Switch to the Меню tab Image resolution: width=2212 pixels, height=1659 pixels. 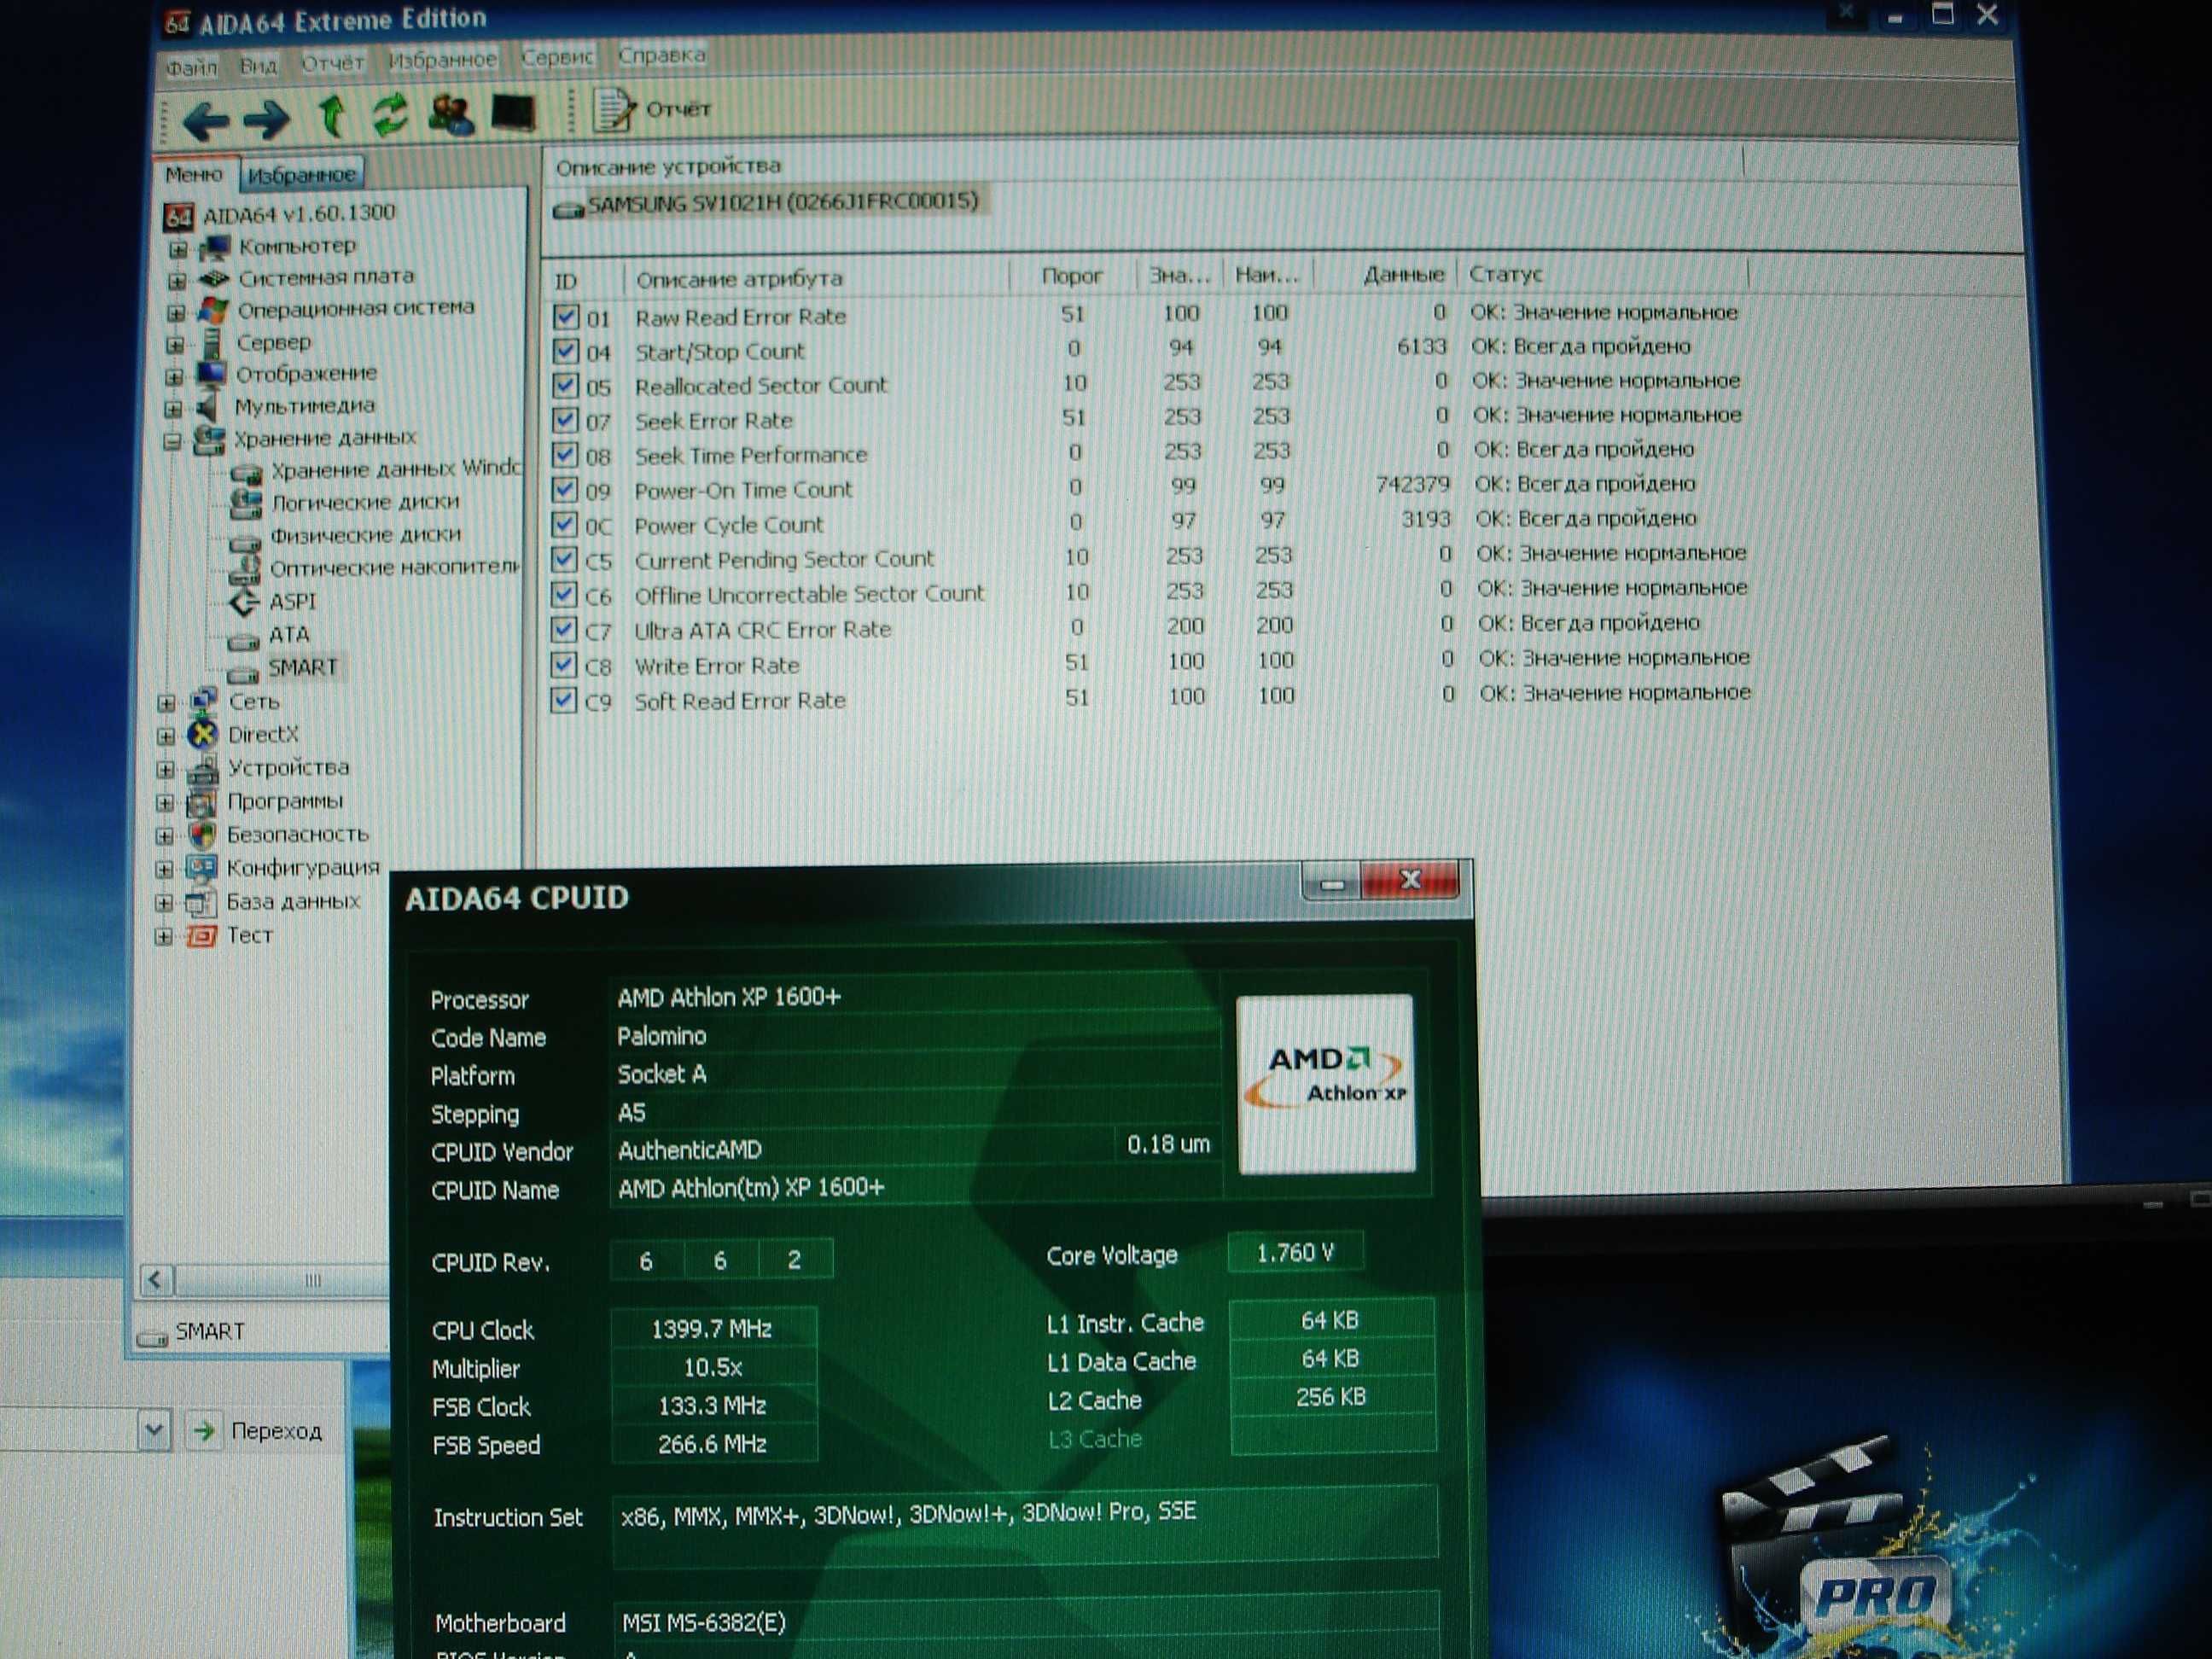pyautogui.click(x=194, y=174)
